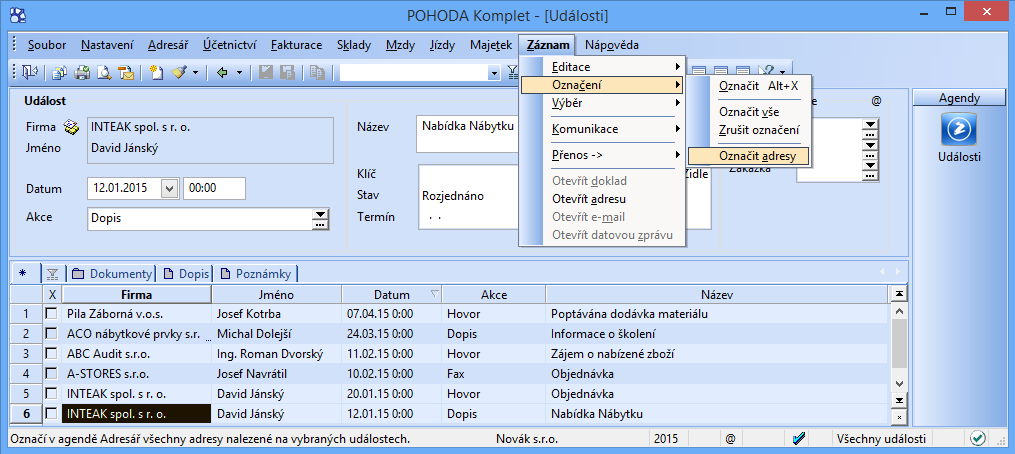Image resolution: width=1015 pixels, height=454 pixels.
Task: Select the funnel filter tab above table
Action: pos(52,274)
